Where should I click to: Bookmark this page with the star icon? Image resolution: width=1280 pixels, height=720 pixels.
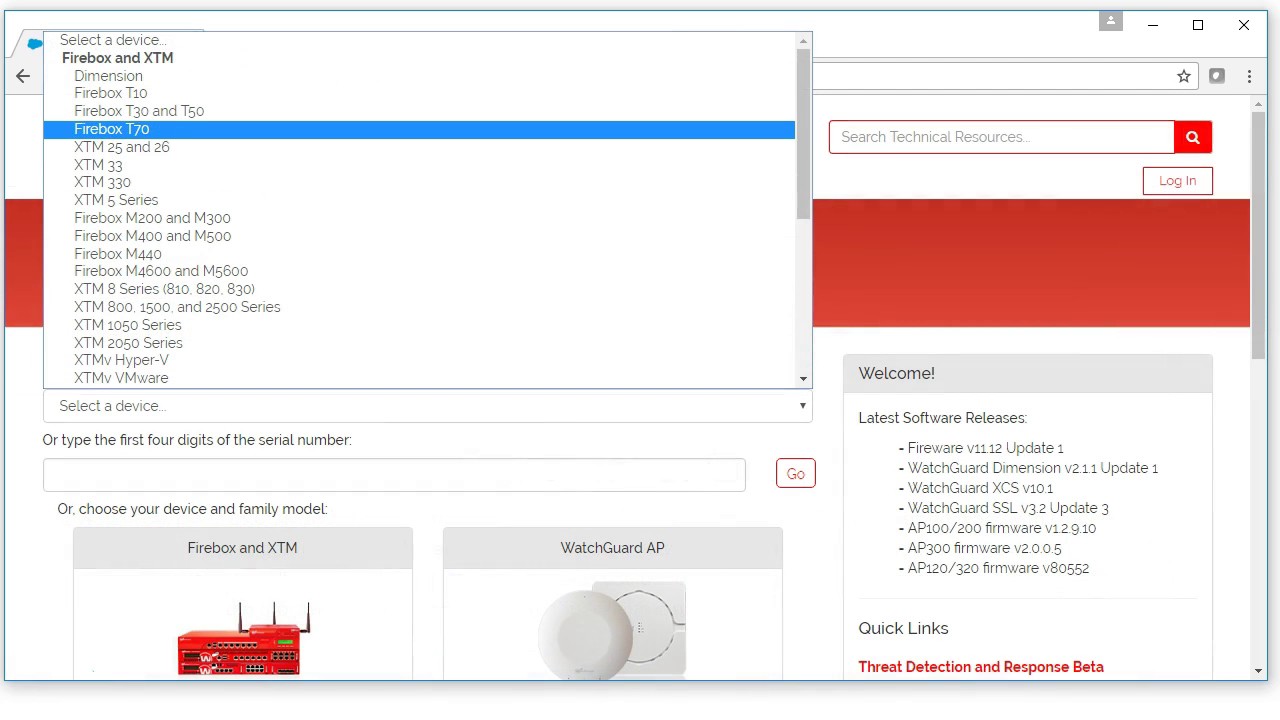tap(1184, 76)
